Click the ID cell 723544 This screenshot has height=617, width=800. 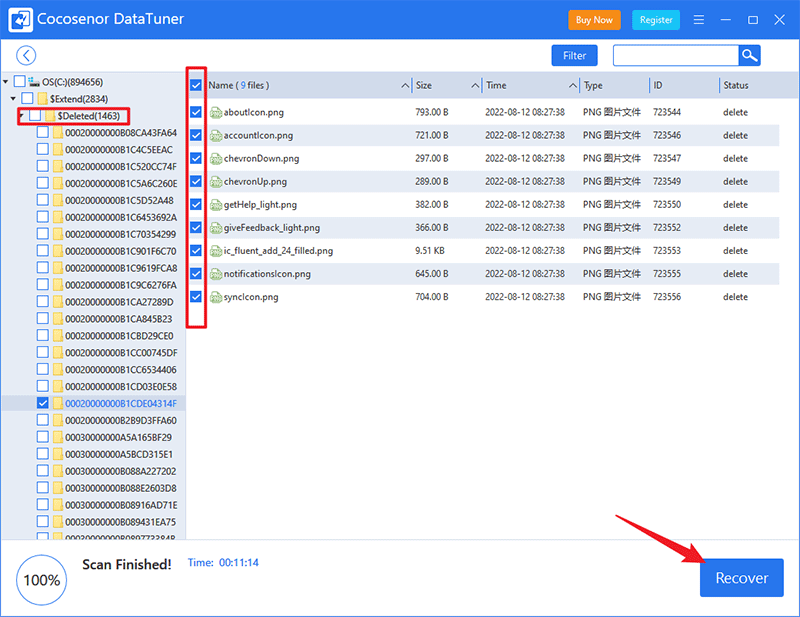pos(667,112)
